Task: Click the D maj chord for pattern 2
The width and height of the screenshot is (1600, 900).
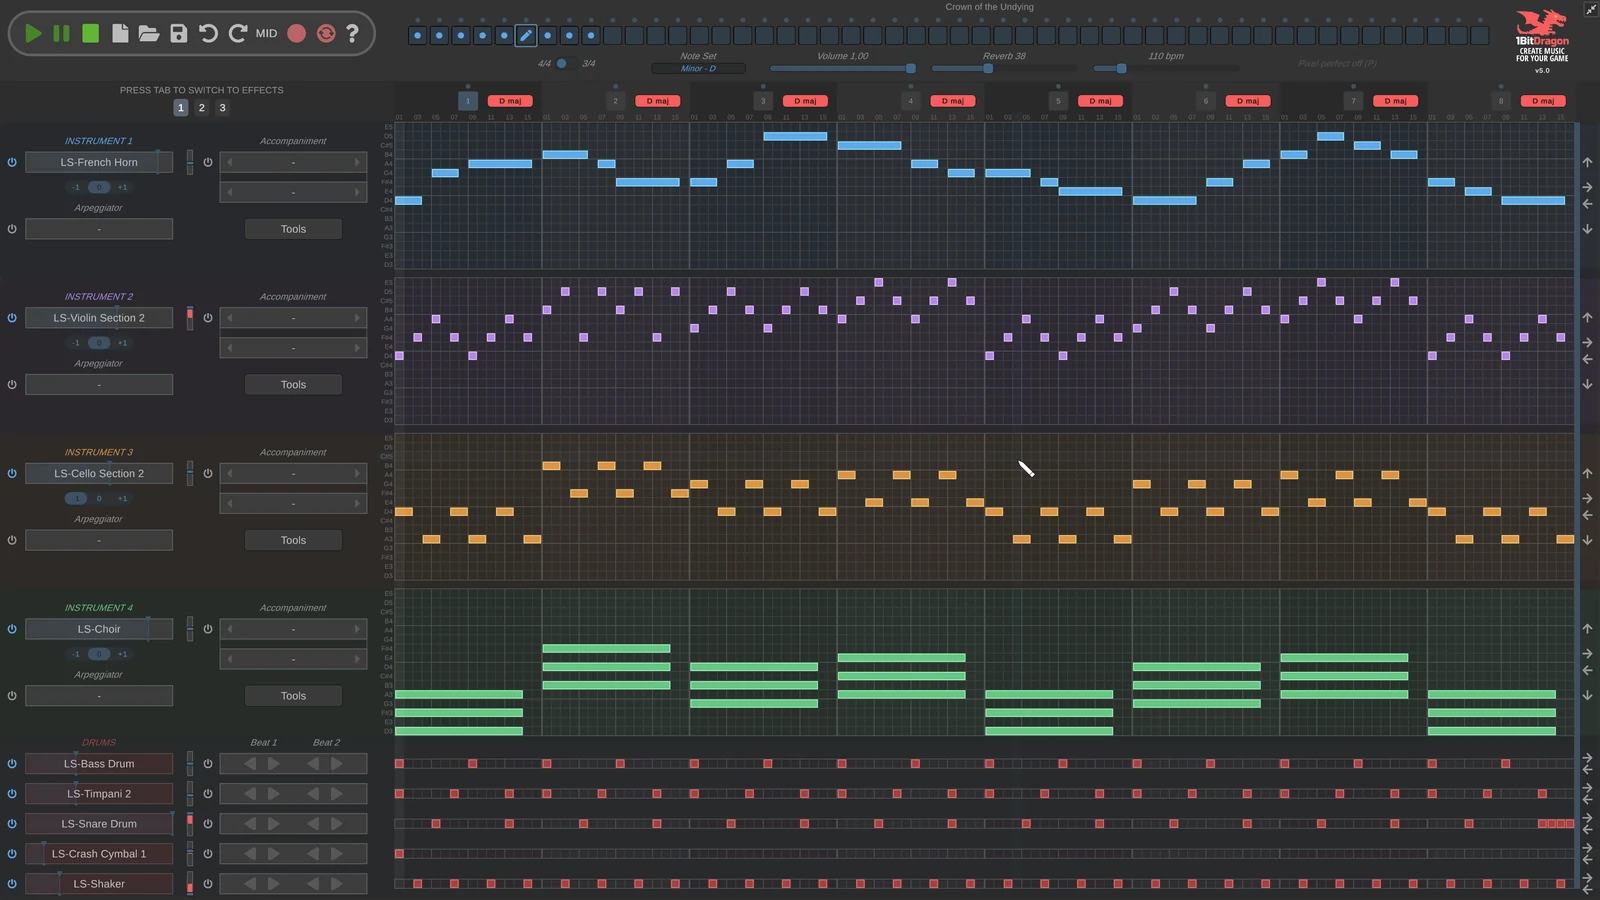Action: [x=658, y=101]
